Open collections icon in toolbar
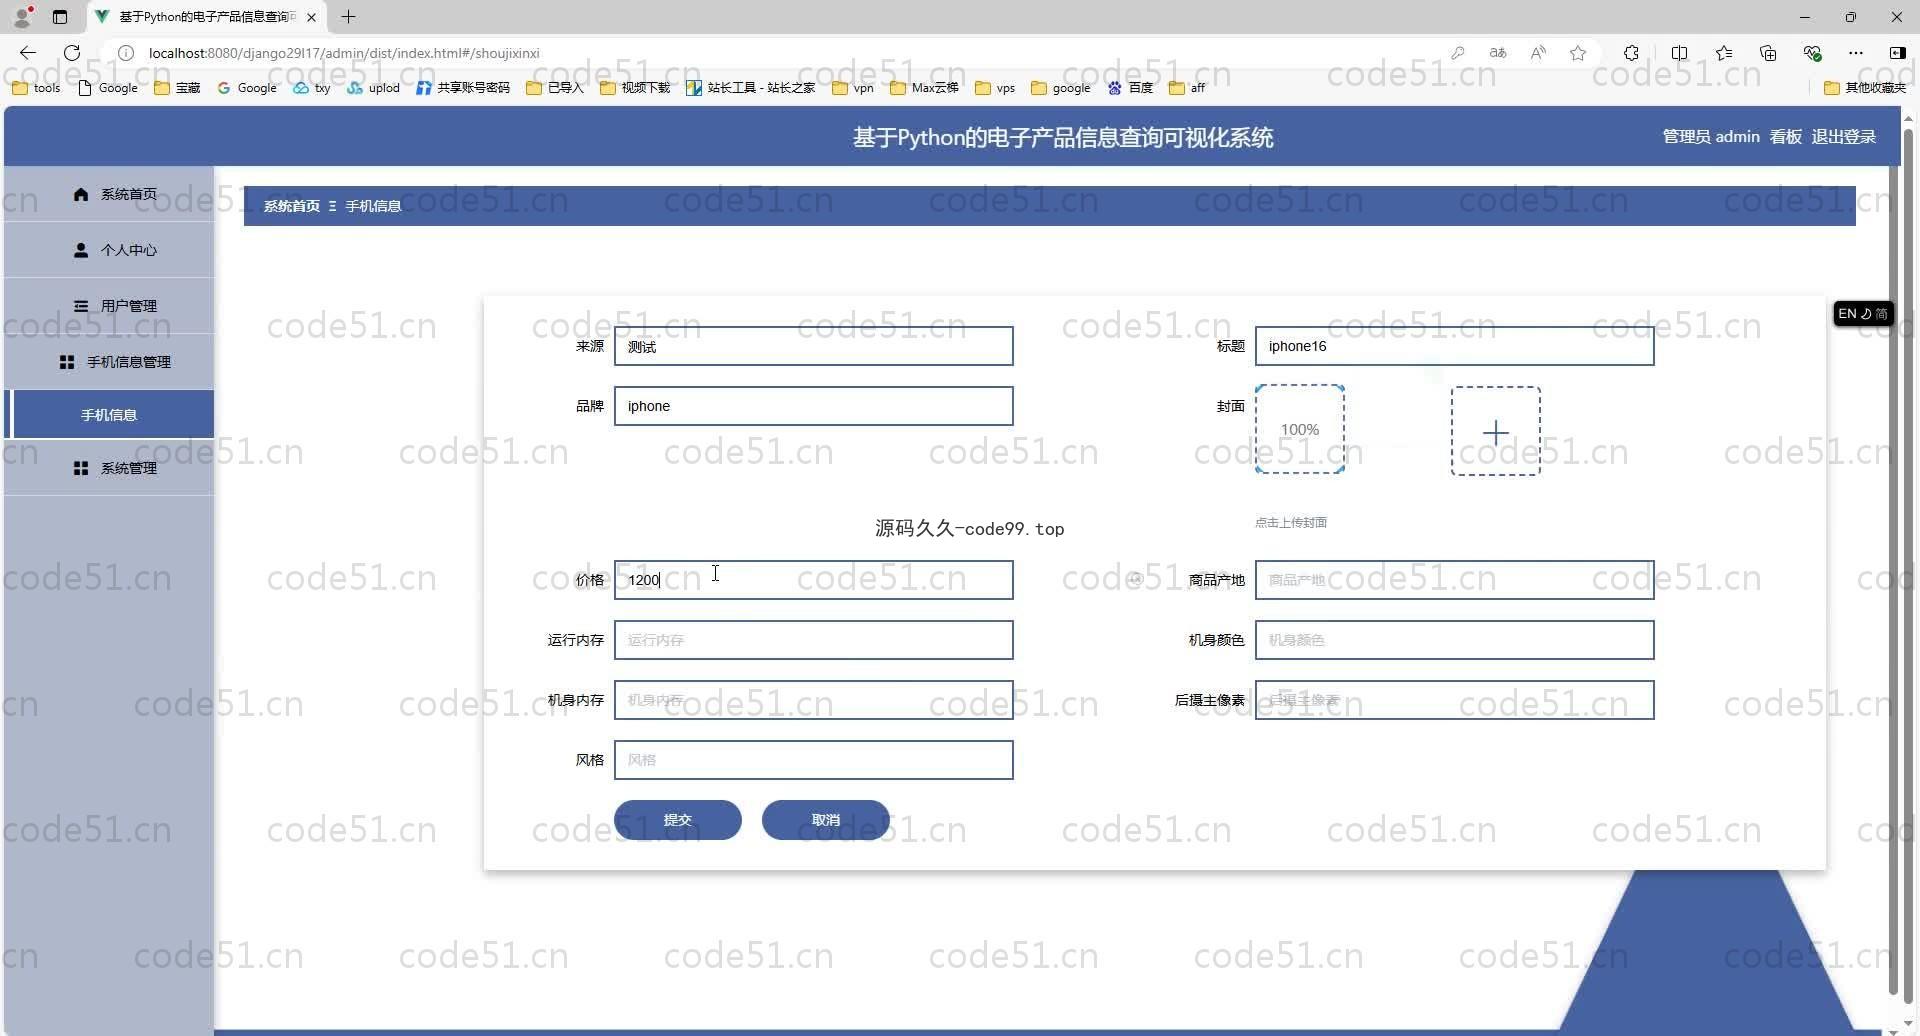 click(x=1768, y=53)
